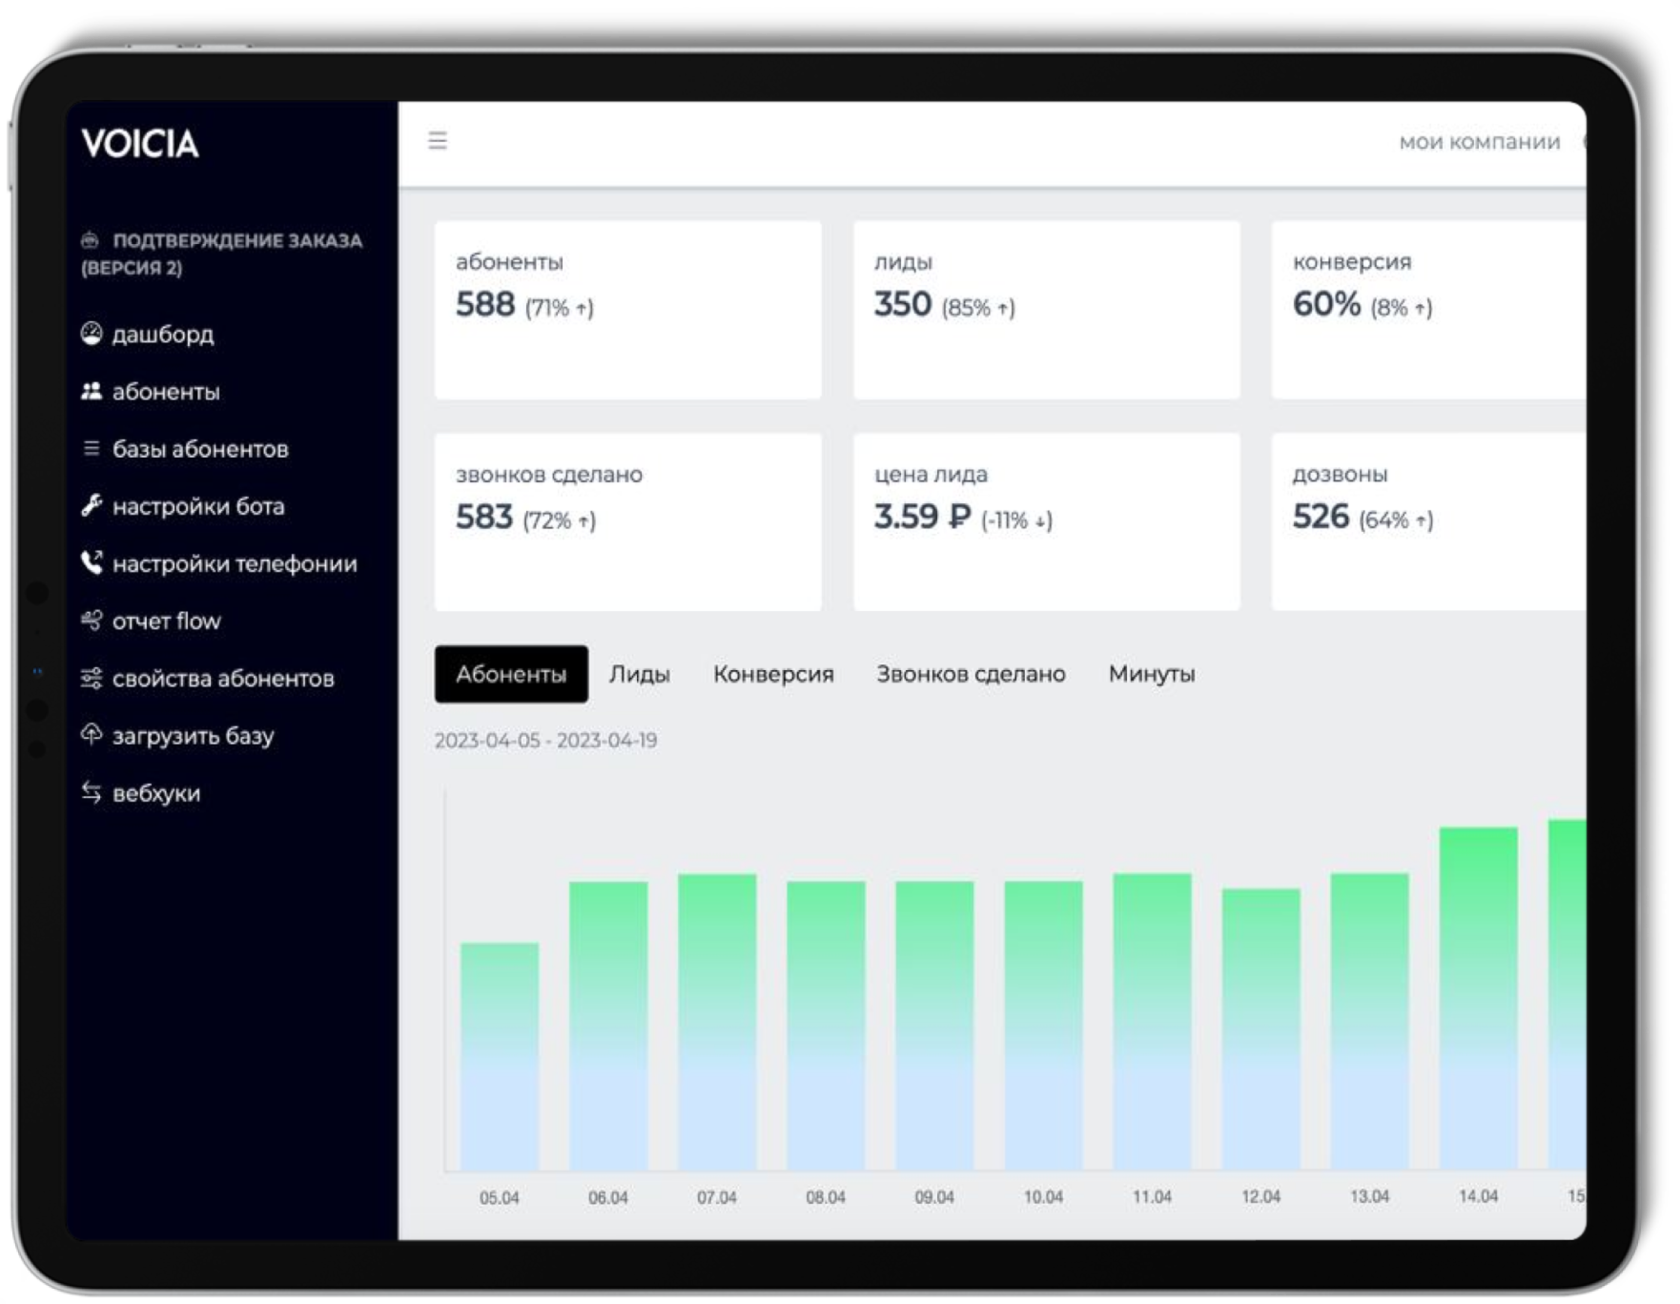
Task: Click the bot icon beside ПОДТВЕРЖДЕНИЕ ЗАКАЗА
Action: (x=90, y=240)
